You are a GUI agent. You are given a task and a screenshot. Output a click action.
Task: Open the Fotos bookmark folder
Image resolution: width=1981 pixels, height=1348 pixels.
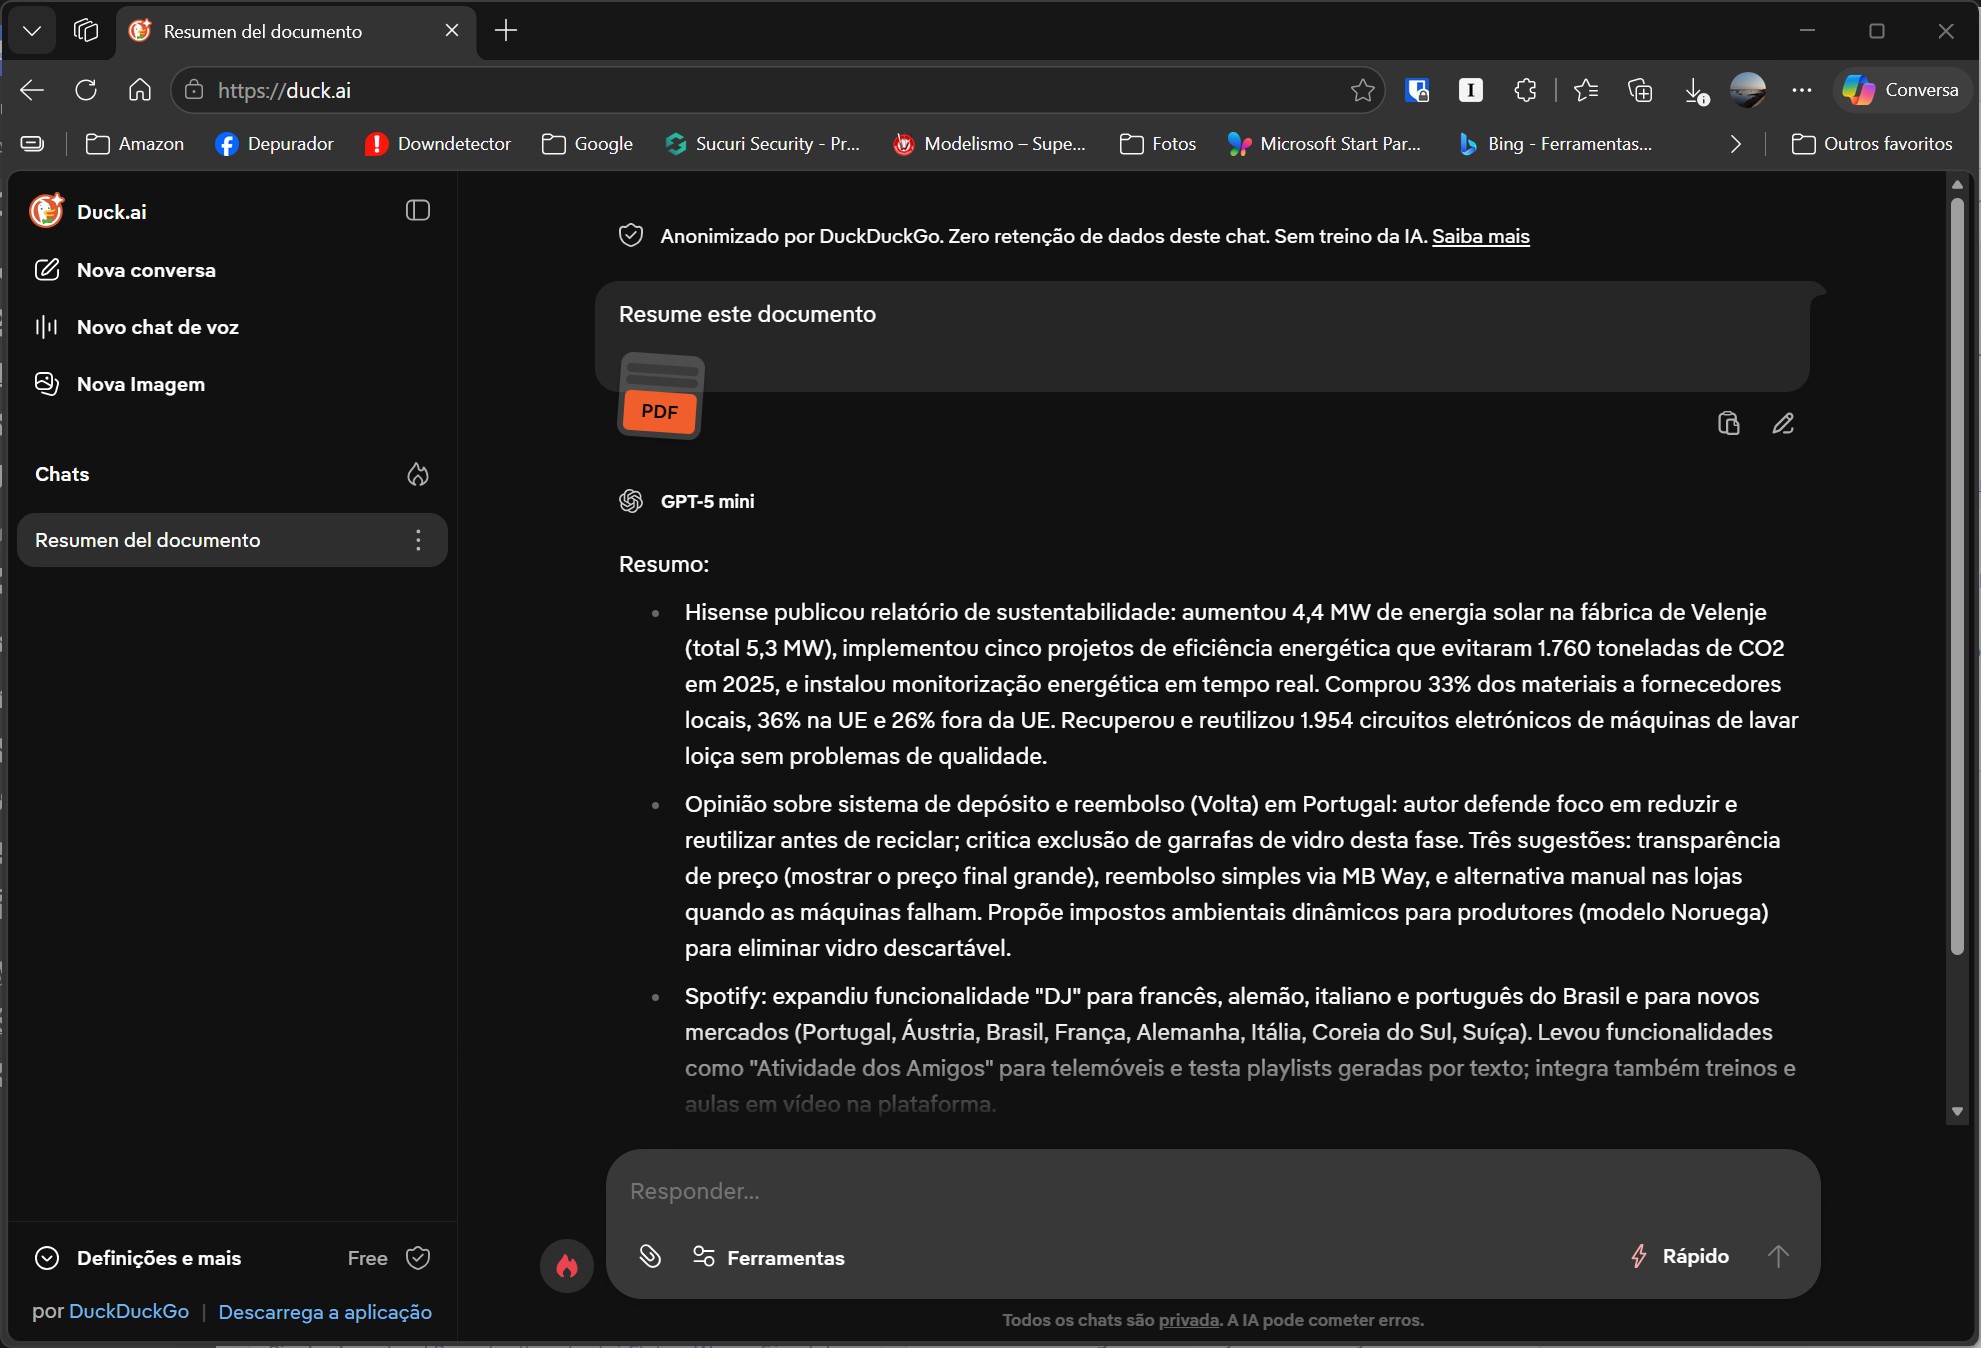coord(1158,144)
